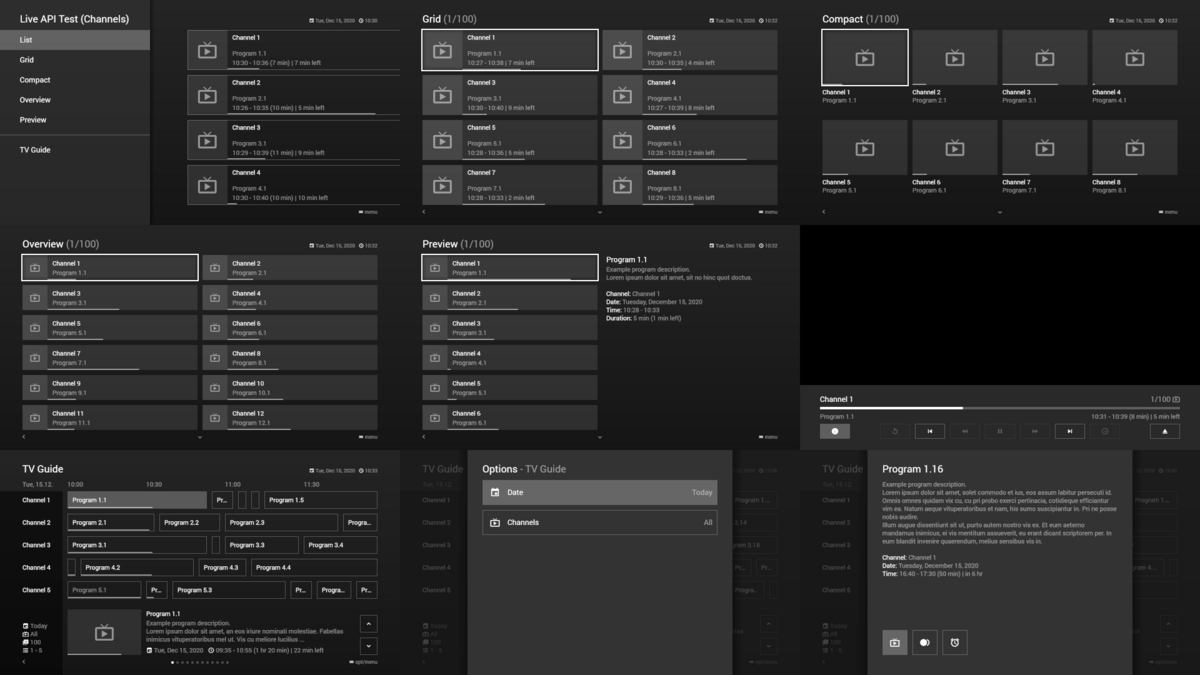Select Preview in the left menu

pyautogui.click(x=33, y=120)
